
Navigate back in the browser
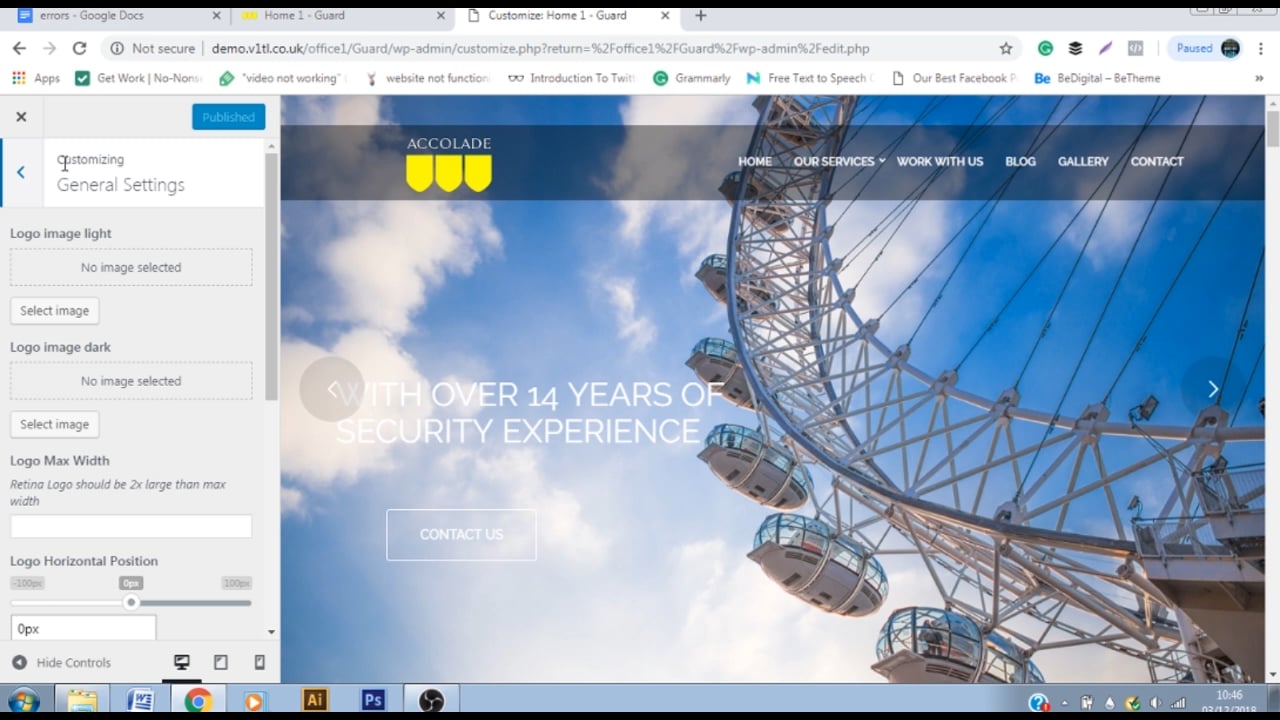(x=19, y=48)
